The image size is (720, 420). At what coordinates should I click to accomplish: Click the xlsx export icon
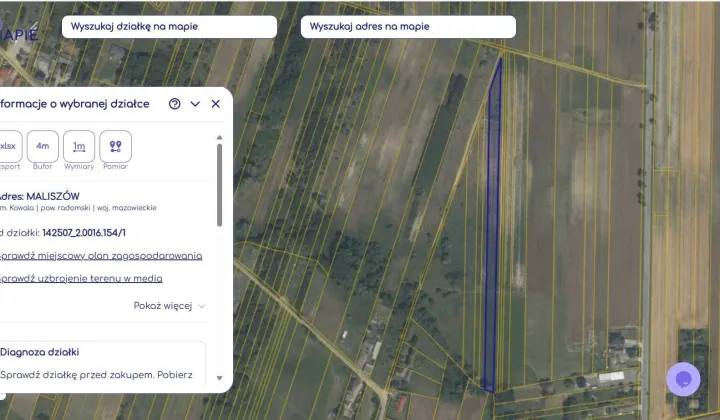pyautogui.click(x=8, y=146)
